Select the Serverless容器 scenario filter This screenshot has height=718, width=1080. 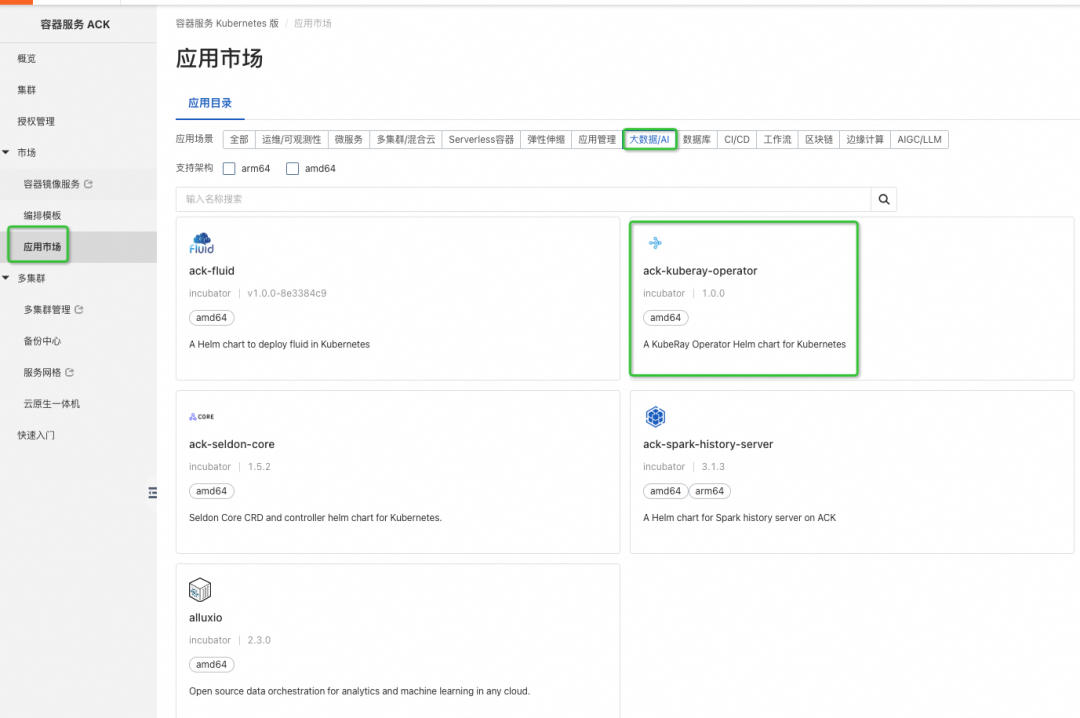(x=481, y=139)
